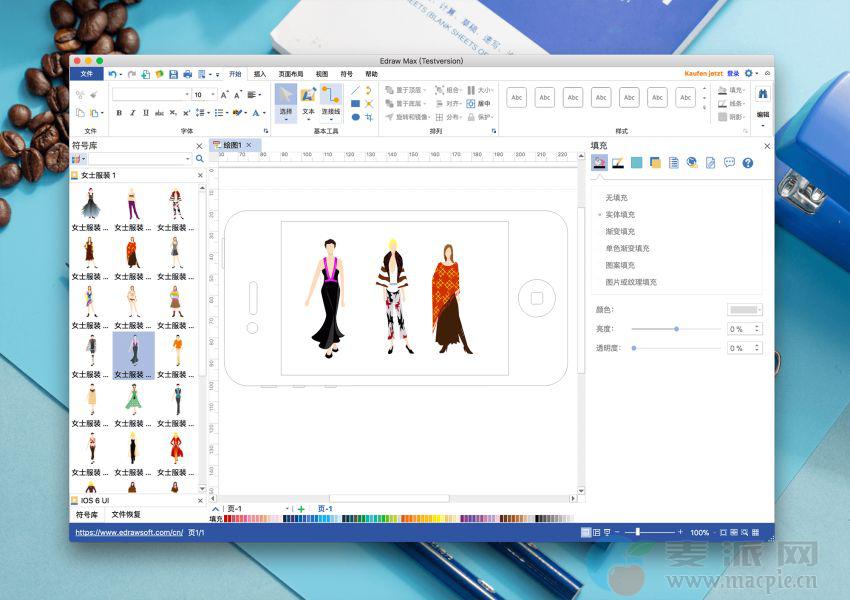Switch to the 页面布局 ribbon tab

(x=291, y=74)
